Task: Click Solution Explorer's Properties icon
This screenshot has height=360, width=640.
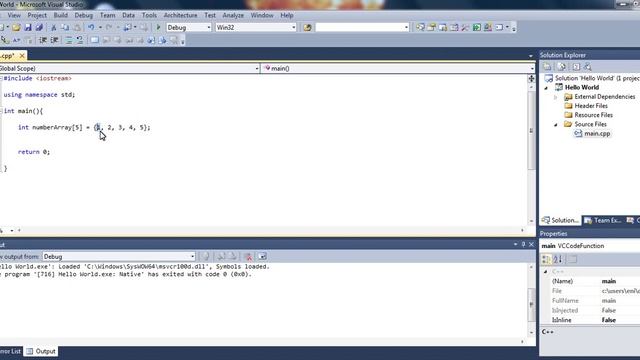Action: [x=547, y=67]
